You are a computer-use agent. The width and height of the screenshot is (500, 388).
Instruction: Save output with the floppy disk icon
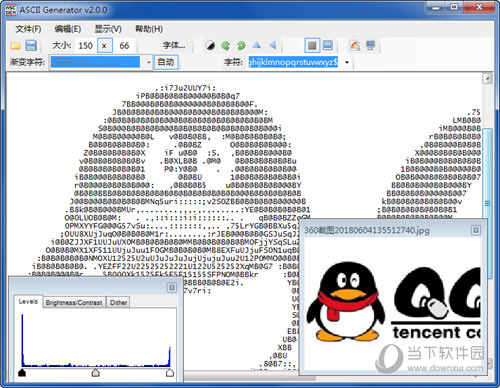[31, 46]
